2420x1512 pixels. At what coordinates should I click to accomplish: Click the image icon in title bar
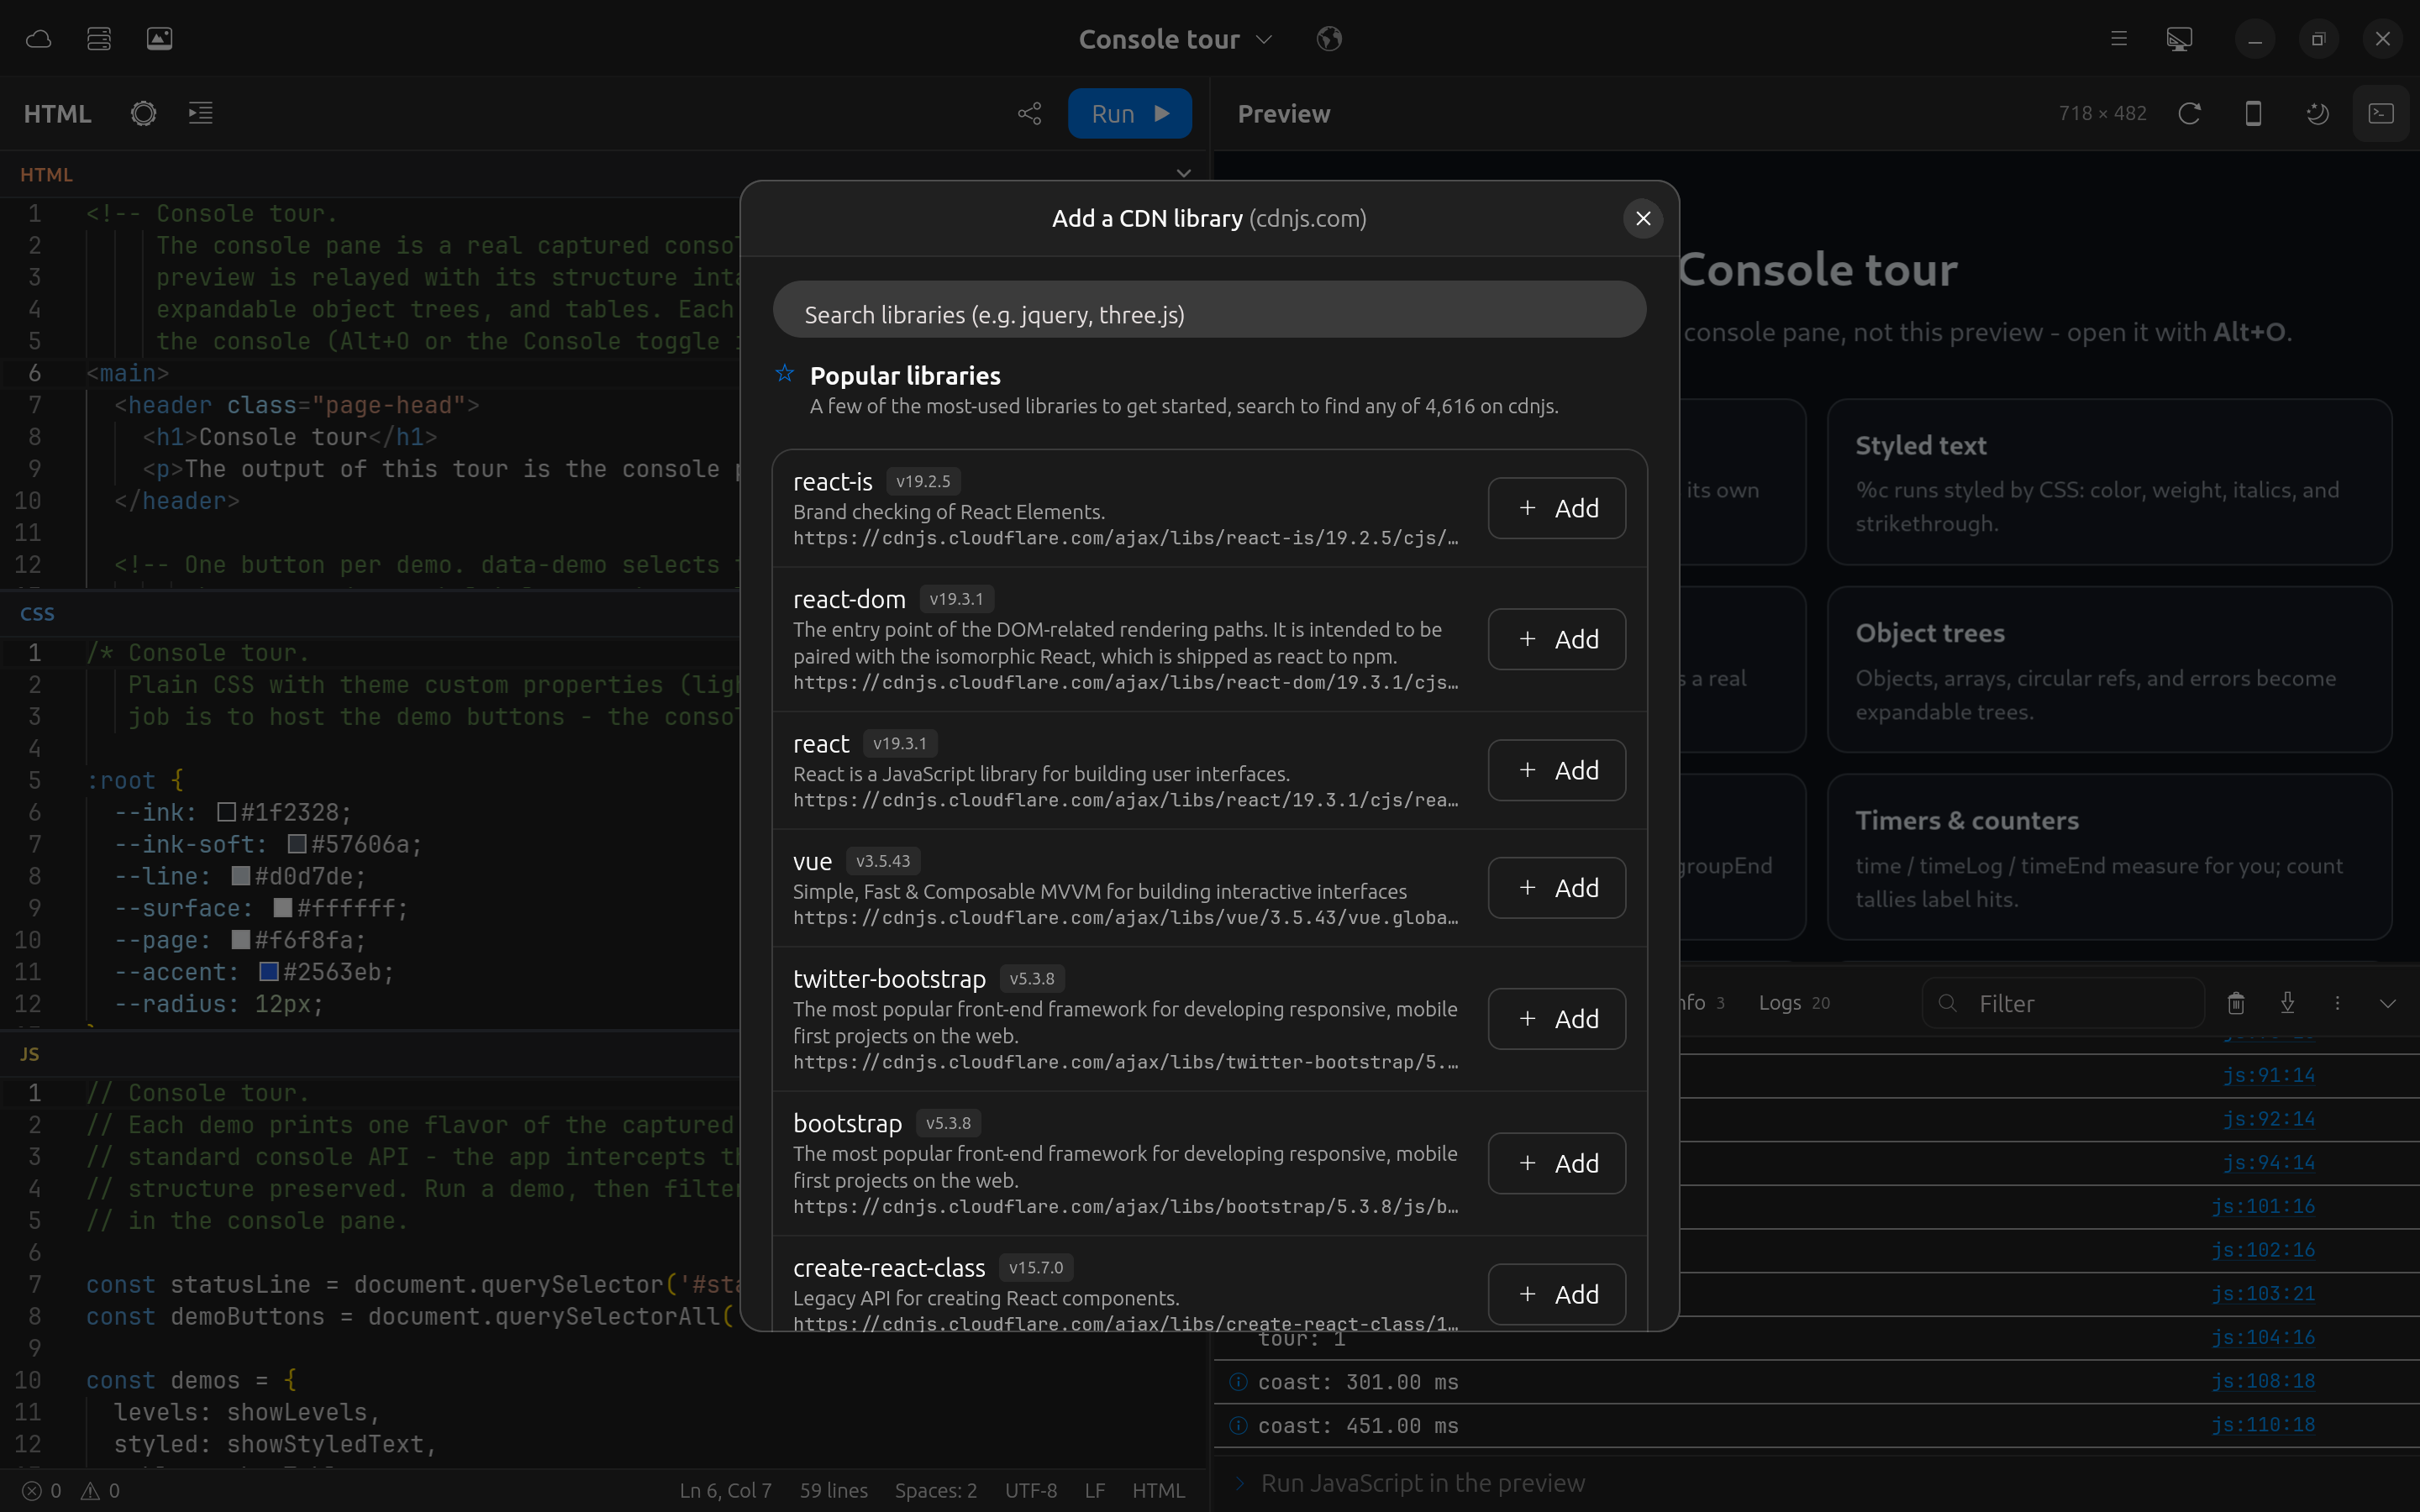click(x=160, y=39)
